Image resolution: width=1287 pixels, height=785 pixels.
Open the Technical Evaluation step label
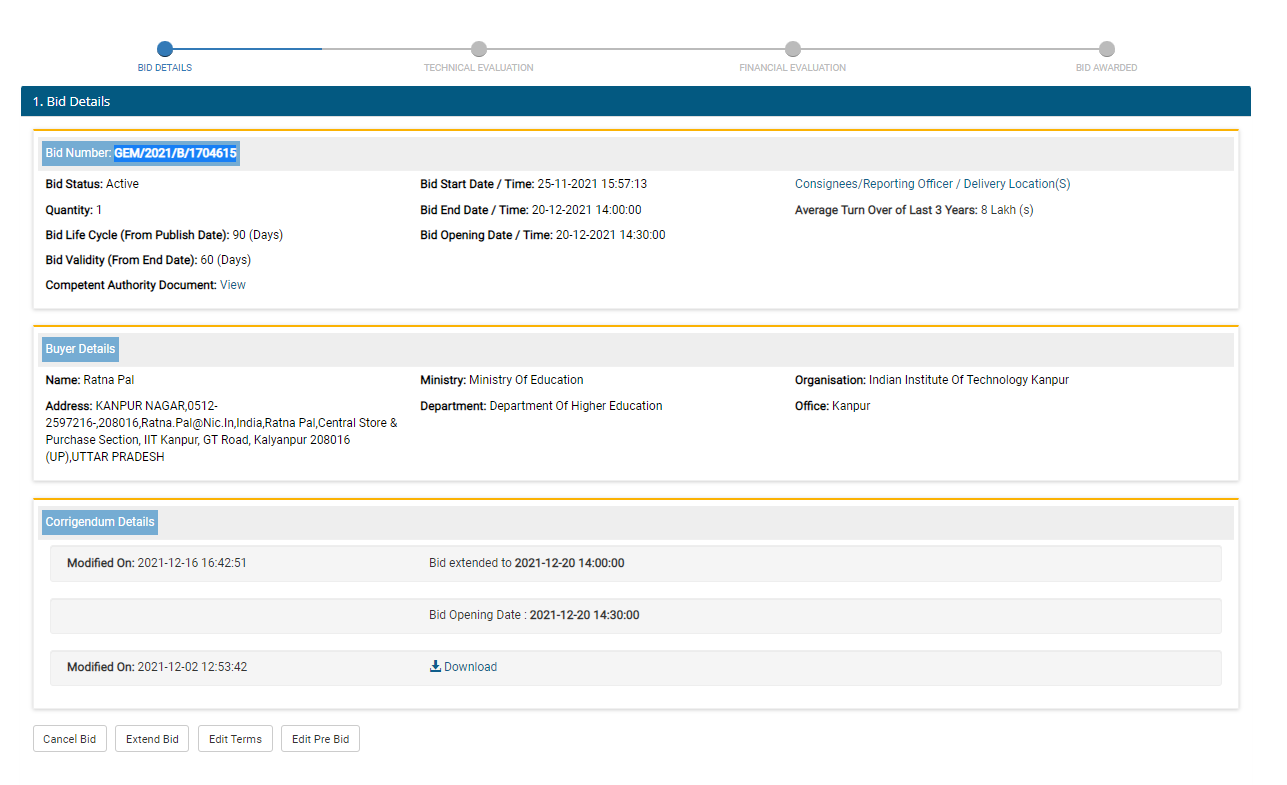pyautogui.click(x=478, y=68)
